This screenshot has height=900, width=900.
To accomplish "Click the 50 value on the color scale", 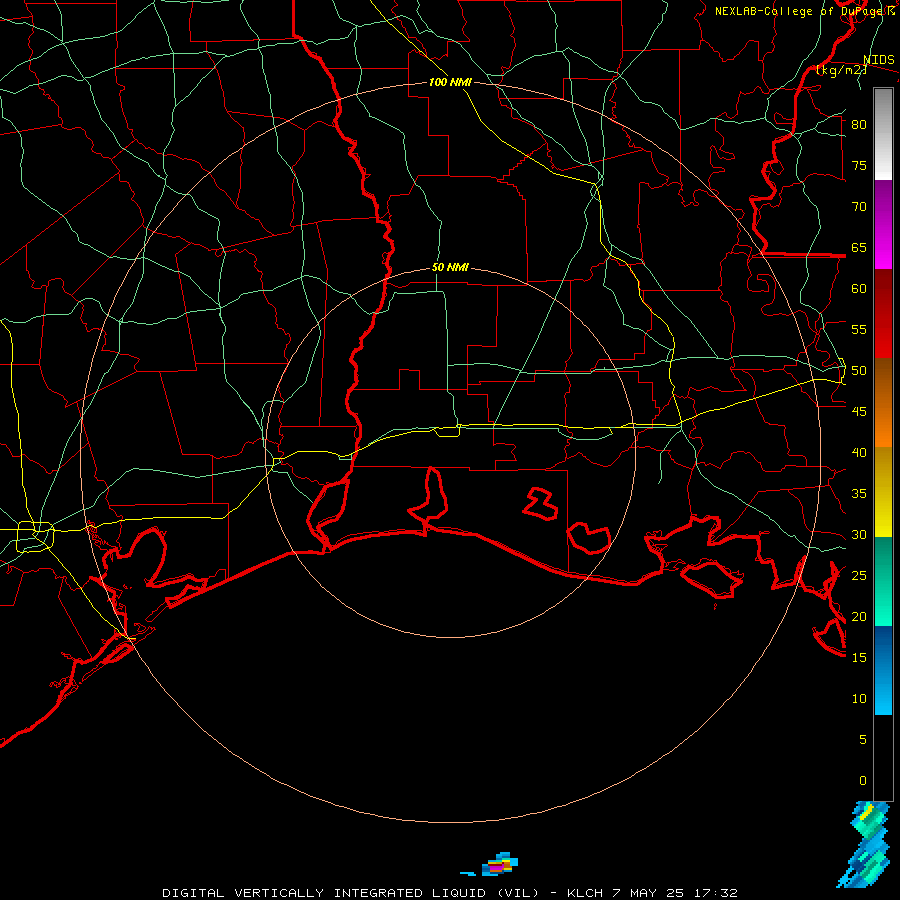I will (x=859, y=371).
